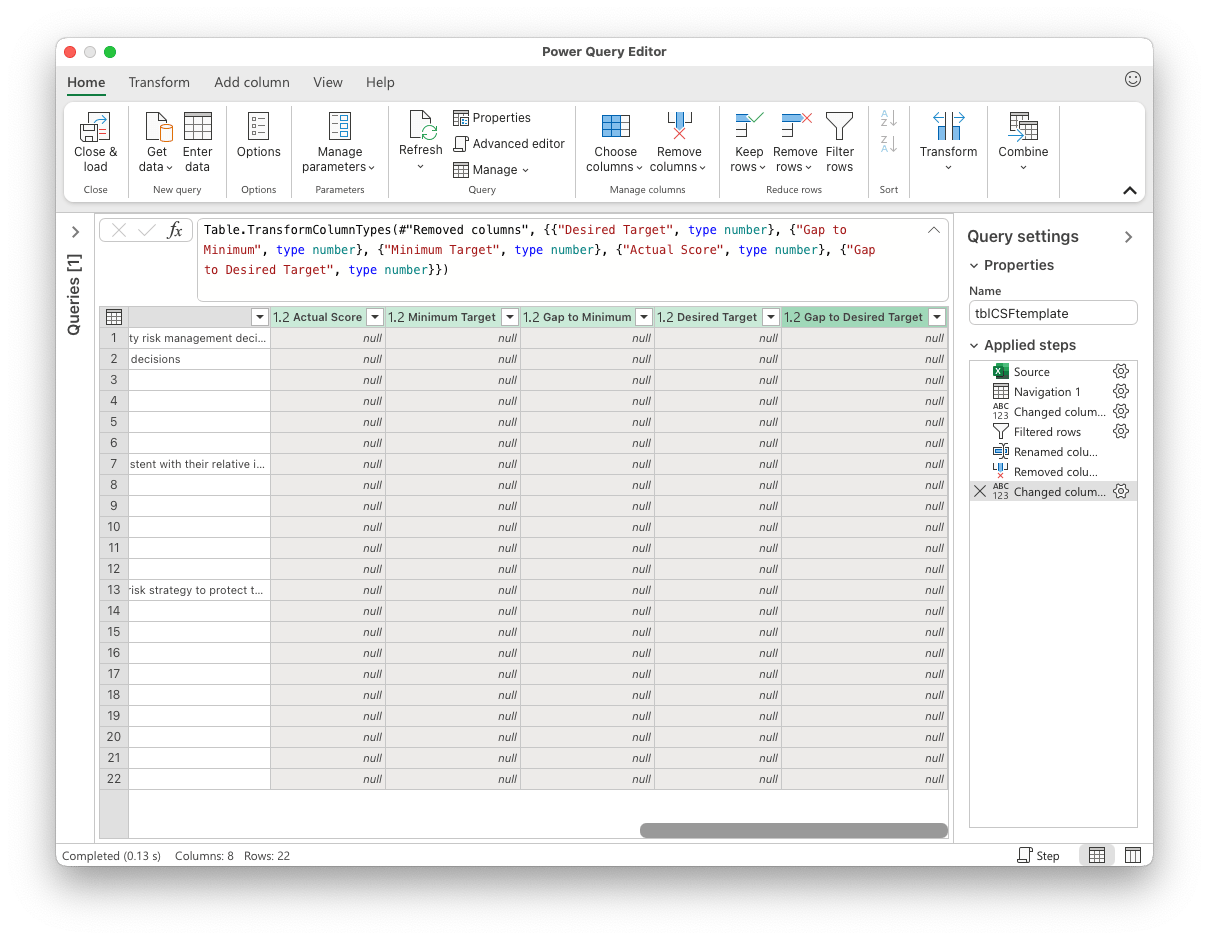Click the fx formula icon
Screen dimensions: 1209x940
tap(175, 230)
